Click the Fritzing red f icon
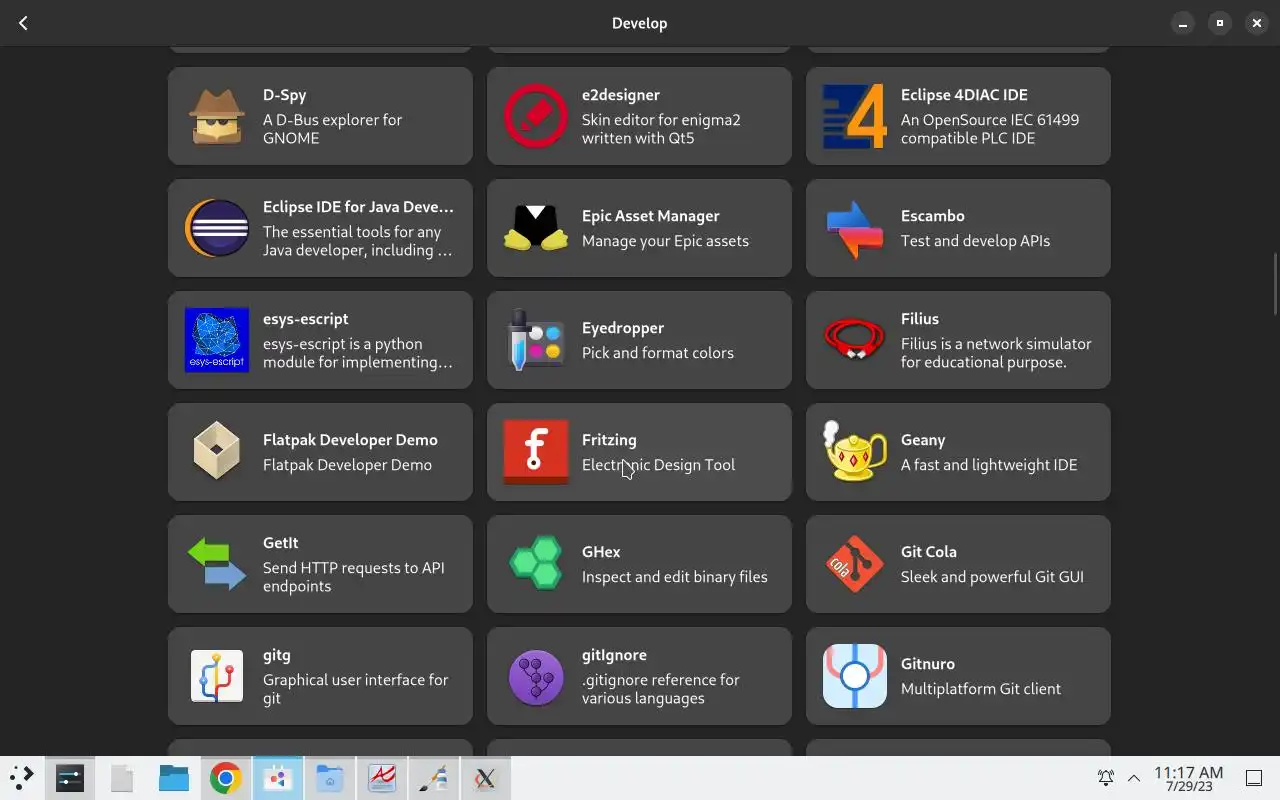Viewport: 1280px width, 800px height. [x=536, y=452]
